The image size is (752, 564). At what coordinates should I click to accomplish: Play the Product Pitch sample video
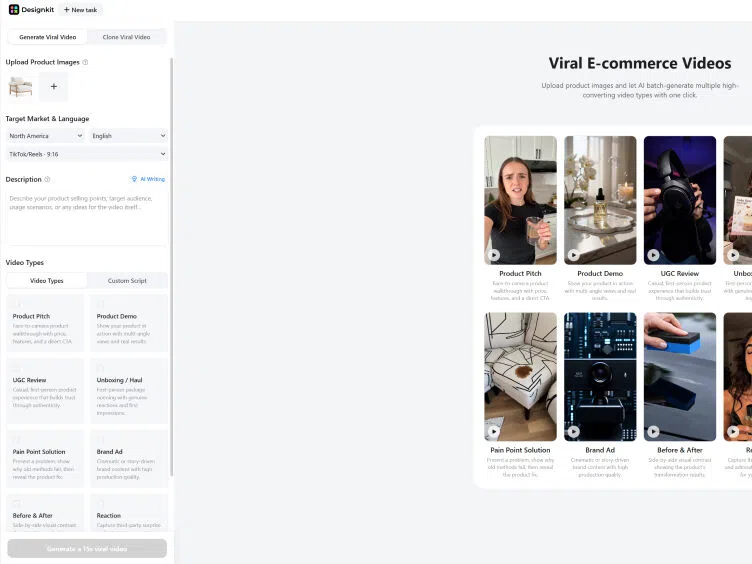[x=494, y=255]
